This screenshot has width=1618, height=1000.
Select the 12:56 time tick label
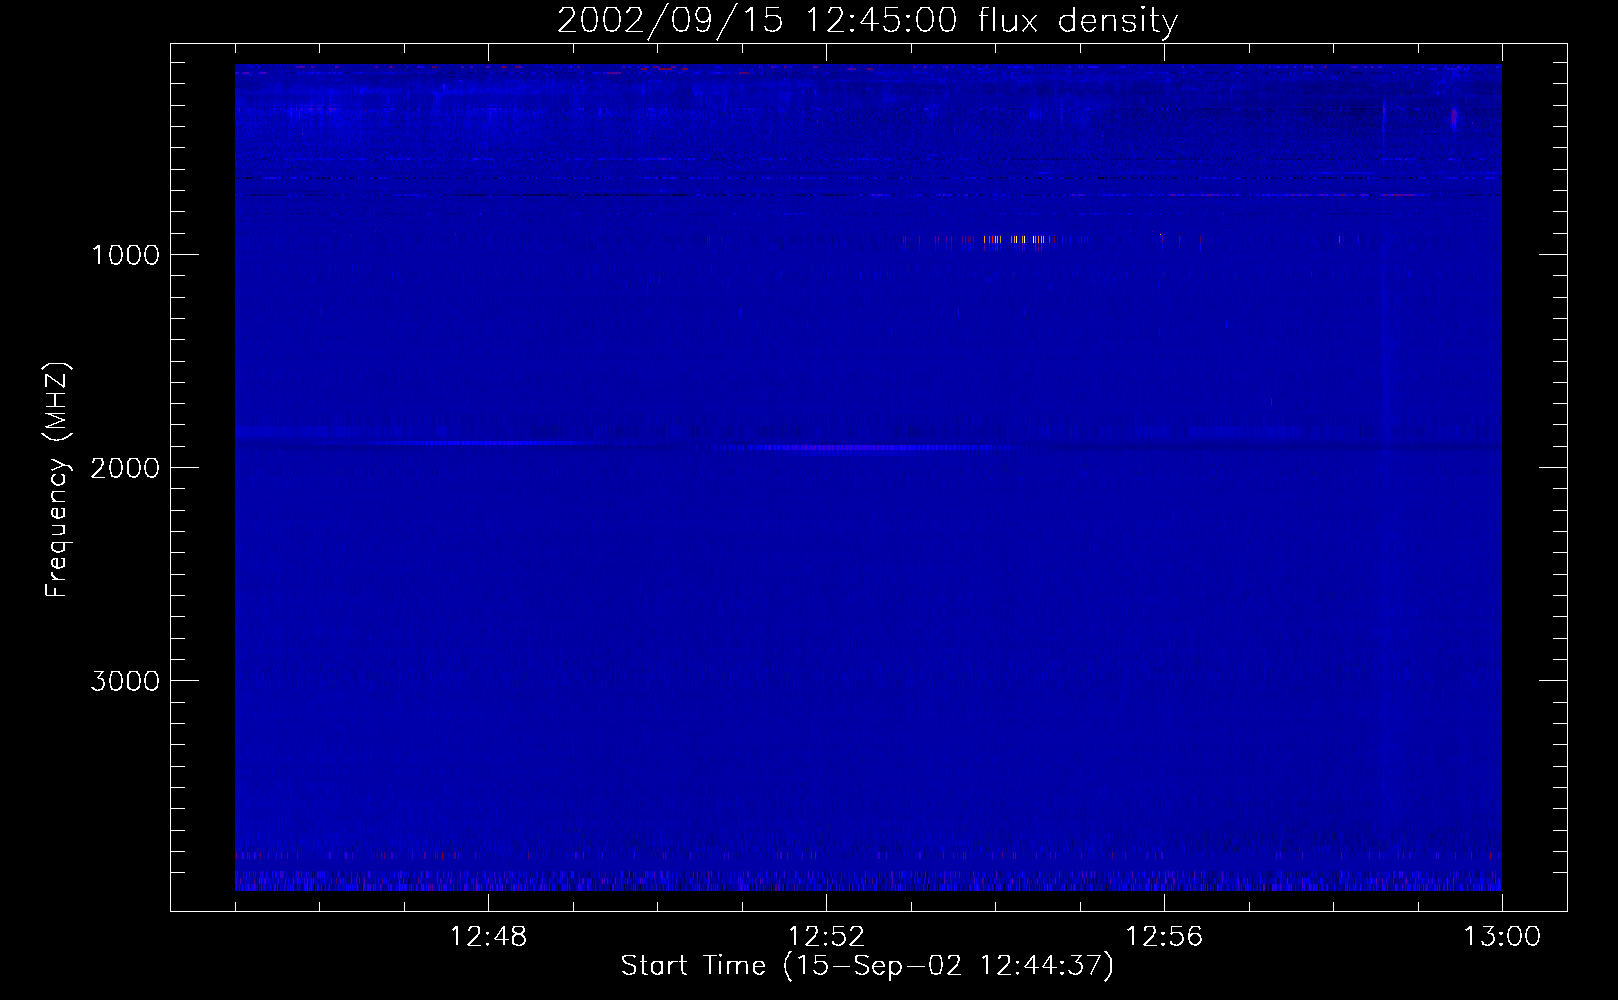(x=1164, y=937)
